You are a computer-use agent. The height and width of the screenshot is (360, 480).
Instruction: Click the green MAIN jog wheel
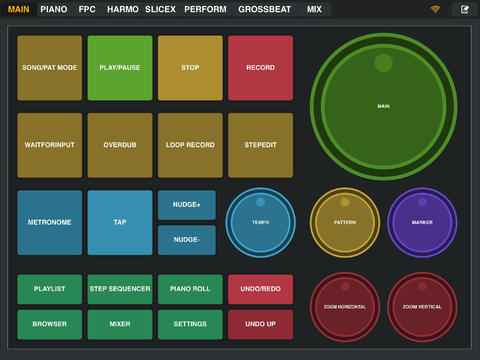pos(384,106)
